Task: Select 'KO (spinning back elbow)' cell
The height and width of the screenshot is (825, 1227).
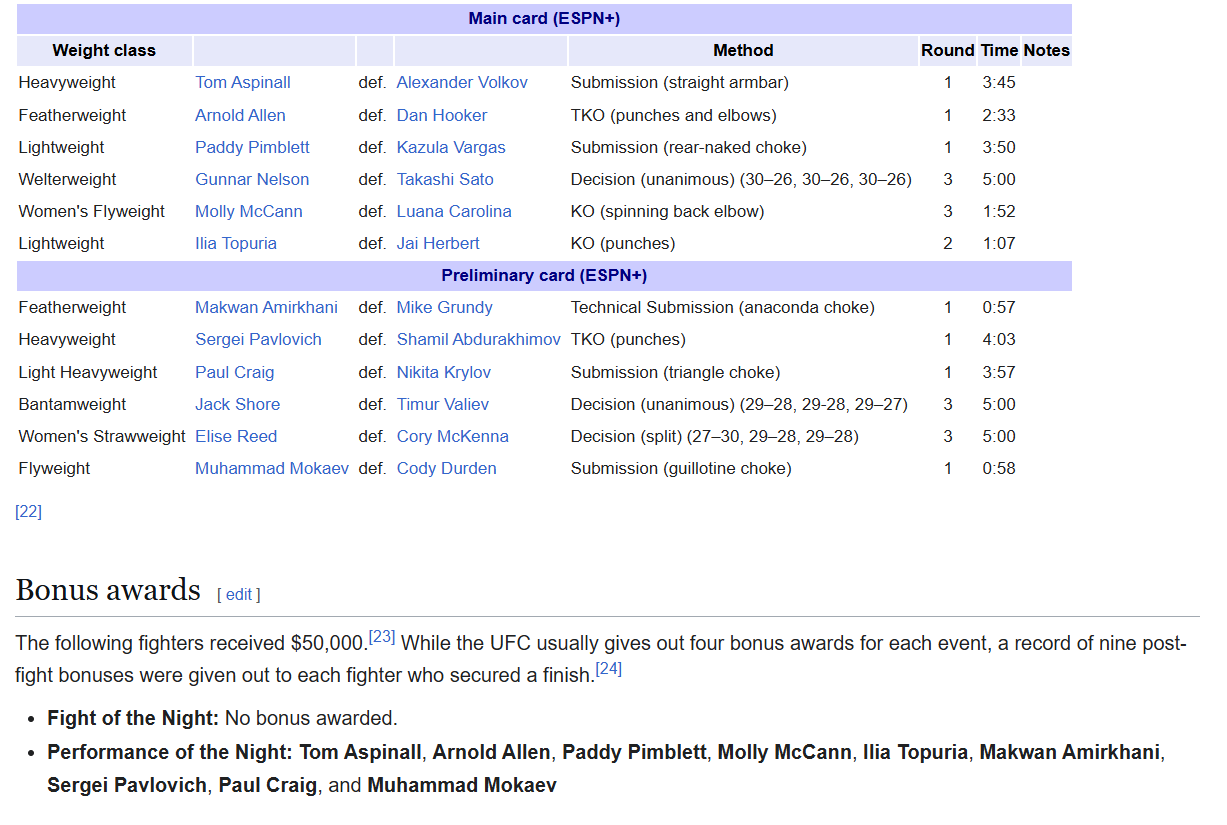Action: (x=667, y=211)
